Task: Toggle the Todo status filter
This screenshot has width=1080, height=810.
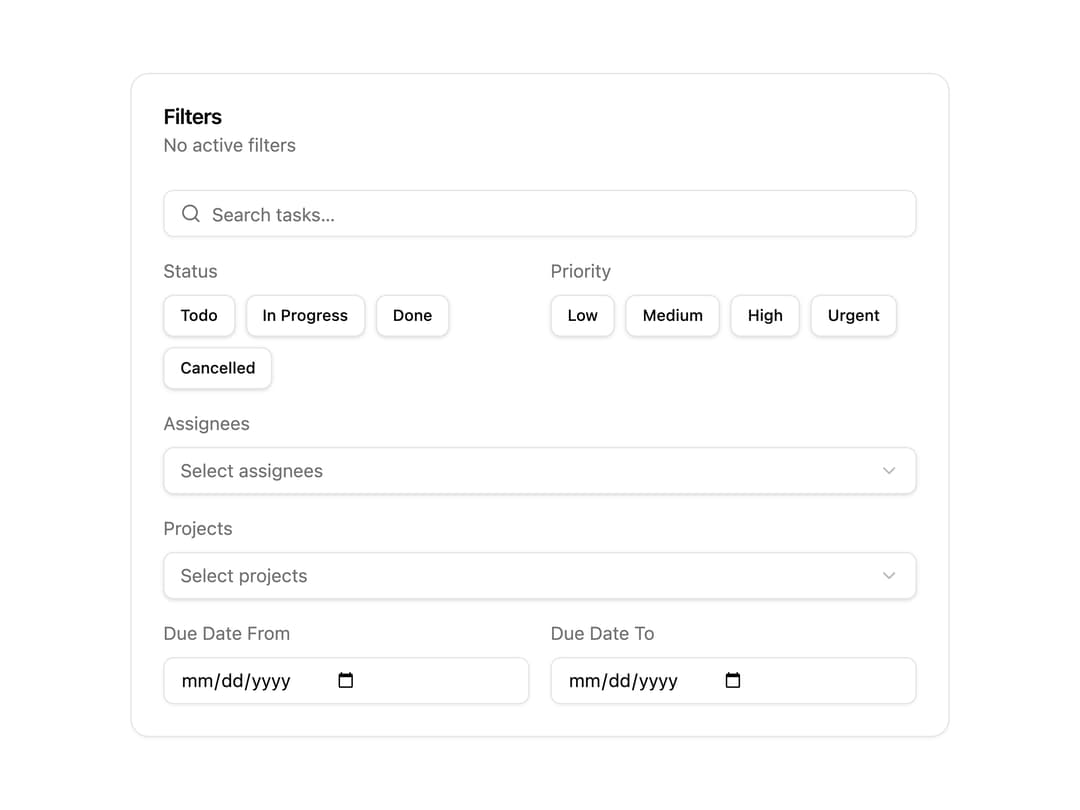Action: 199,315
